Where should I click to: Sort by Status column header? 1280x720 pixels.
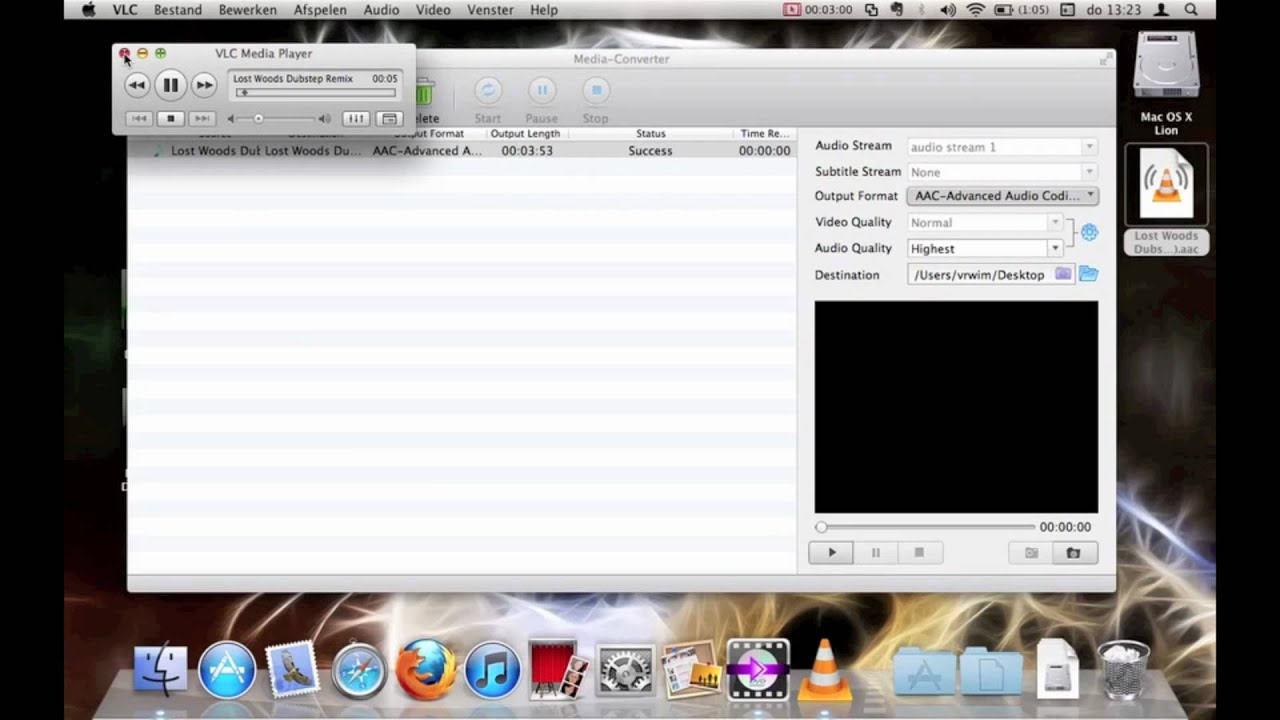pyautogui.click(x=650, y=133)
